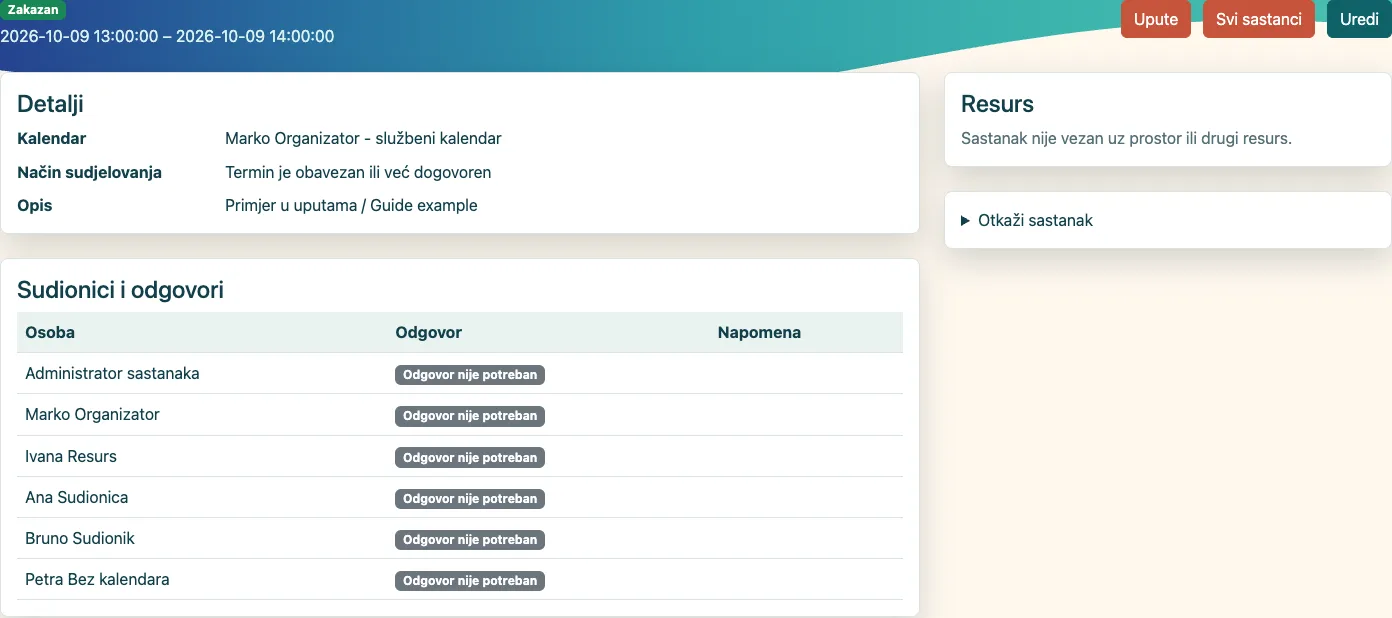This screenshot has width=1392, height=618.
Task: Select the Ivana Resurs participant name
Action: (x=71, y=456)
